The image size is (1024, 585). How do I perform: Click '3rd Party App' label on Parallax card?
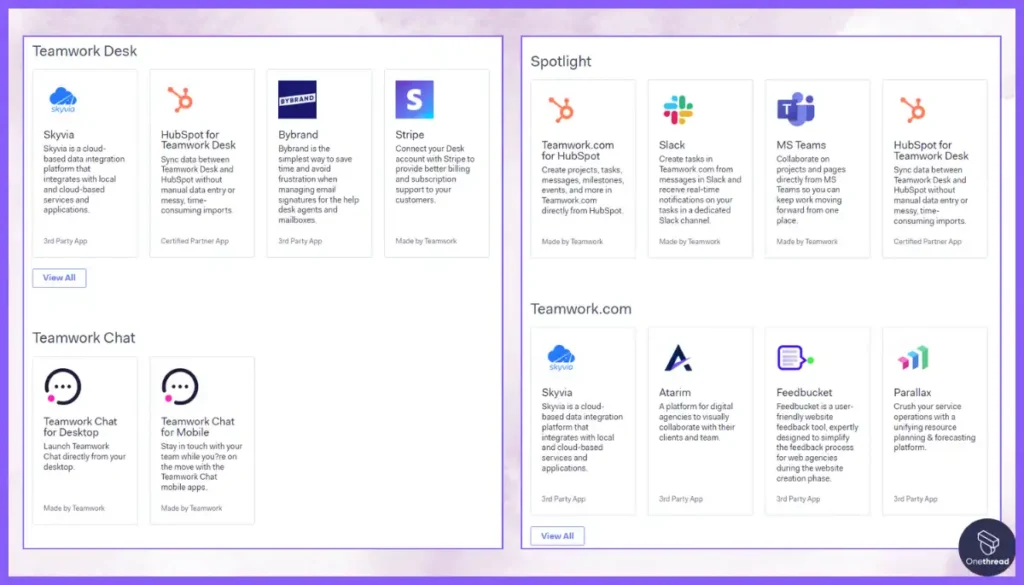click(x=915, y=499)
